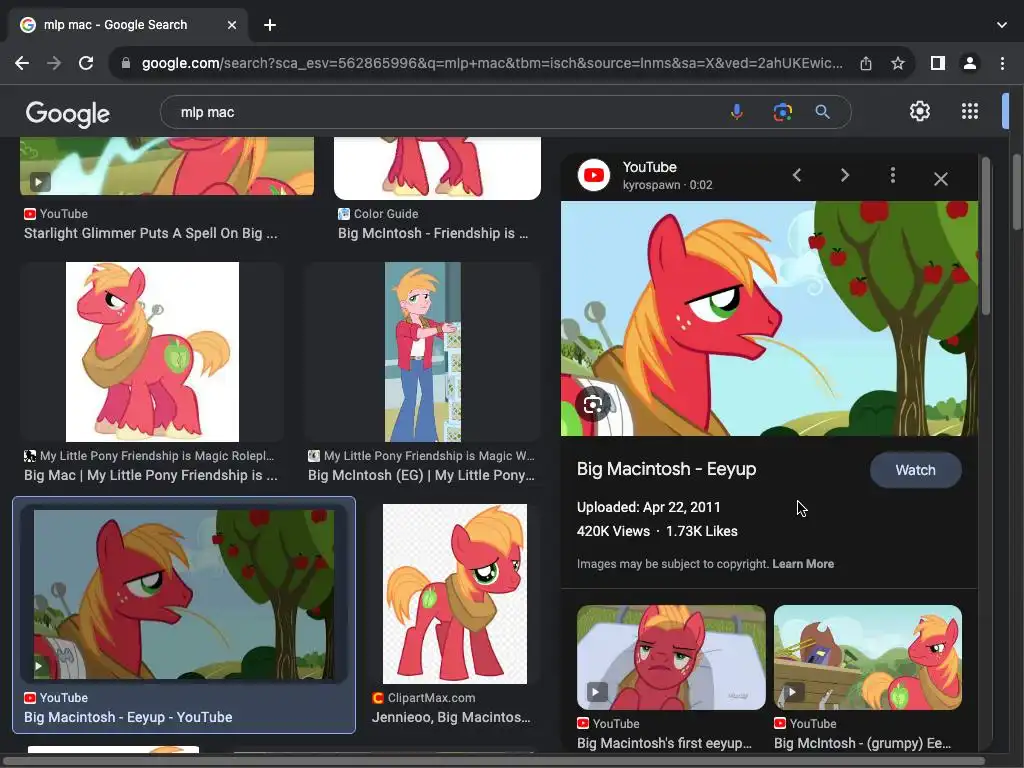Select the 'mlp mac - Google Search' tab
The image size is (1024, 768).
[128, 25]
